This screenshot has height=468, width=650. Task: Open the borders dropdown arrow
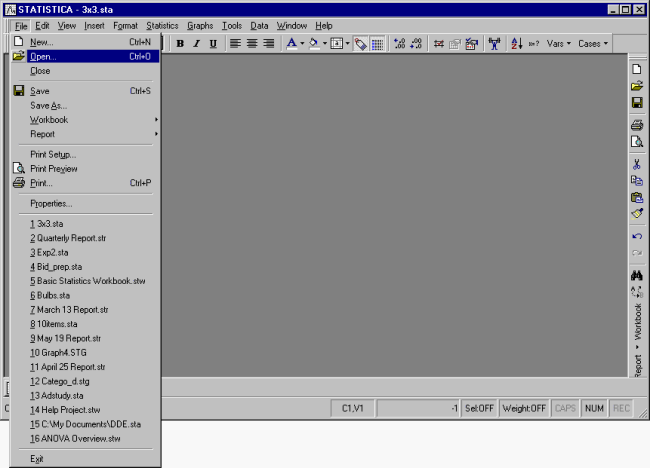coord(347,44)
